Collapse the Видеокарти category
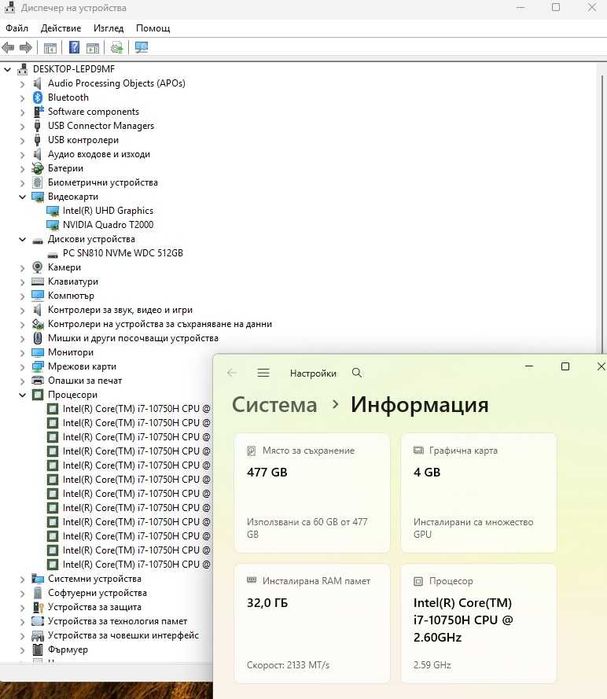The width and height of the screenshot is (607, 699). (22, 197)
